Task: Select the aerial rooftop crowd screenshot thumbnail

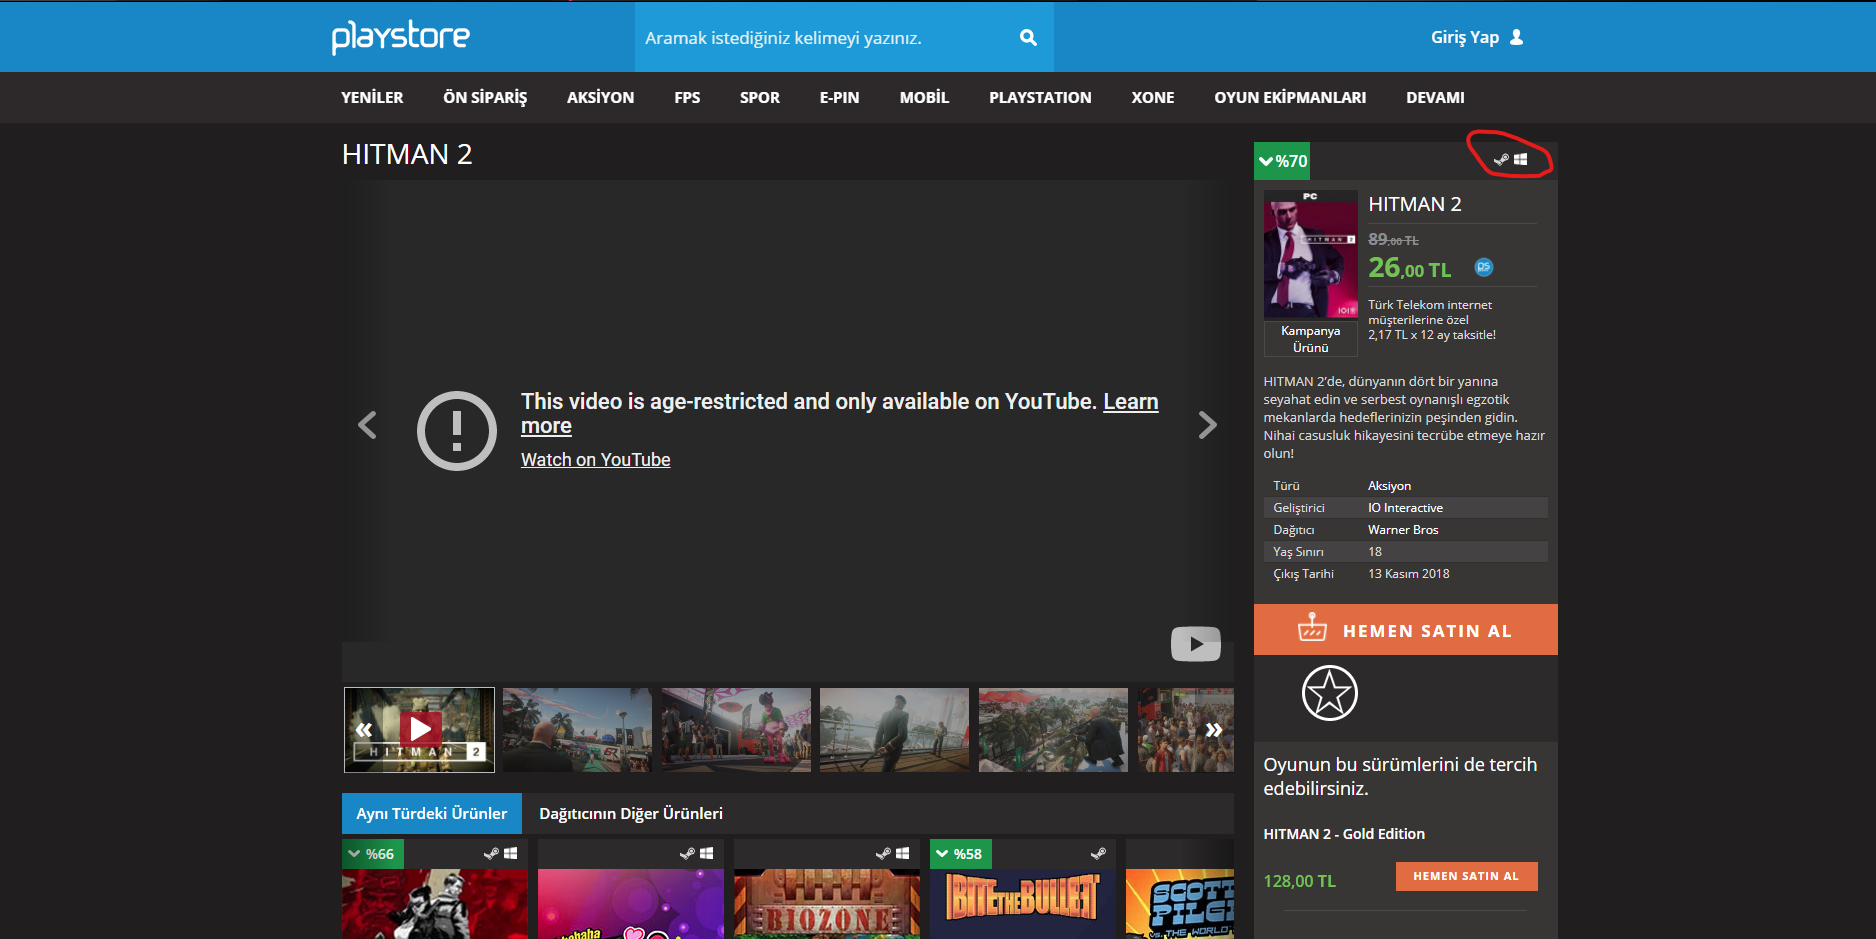Action: tap(1053, 730)
